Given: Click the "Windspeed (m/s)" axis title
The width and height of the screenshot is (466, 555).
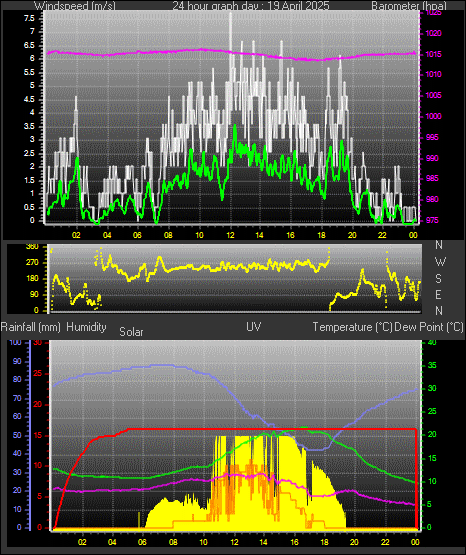Looking at the screenshot, I should (75, 6).
